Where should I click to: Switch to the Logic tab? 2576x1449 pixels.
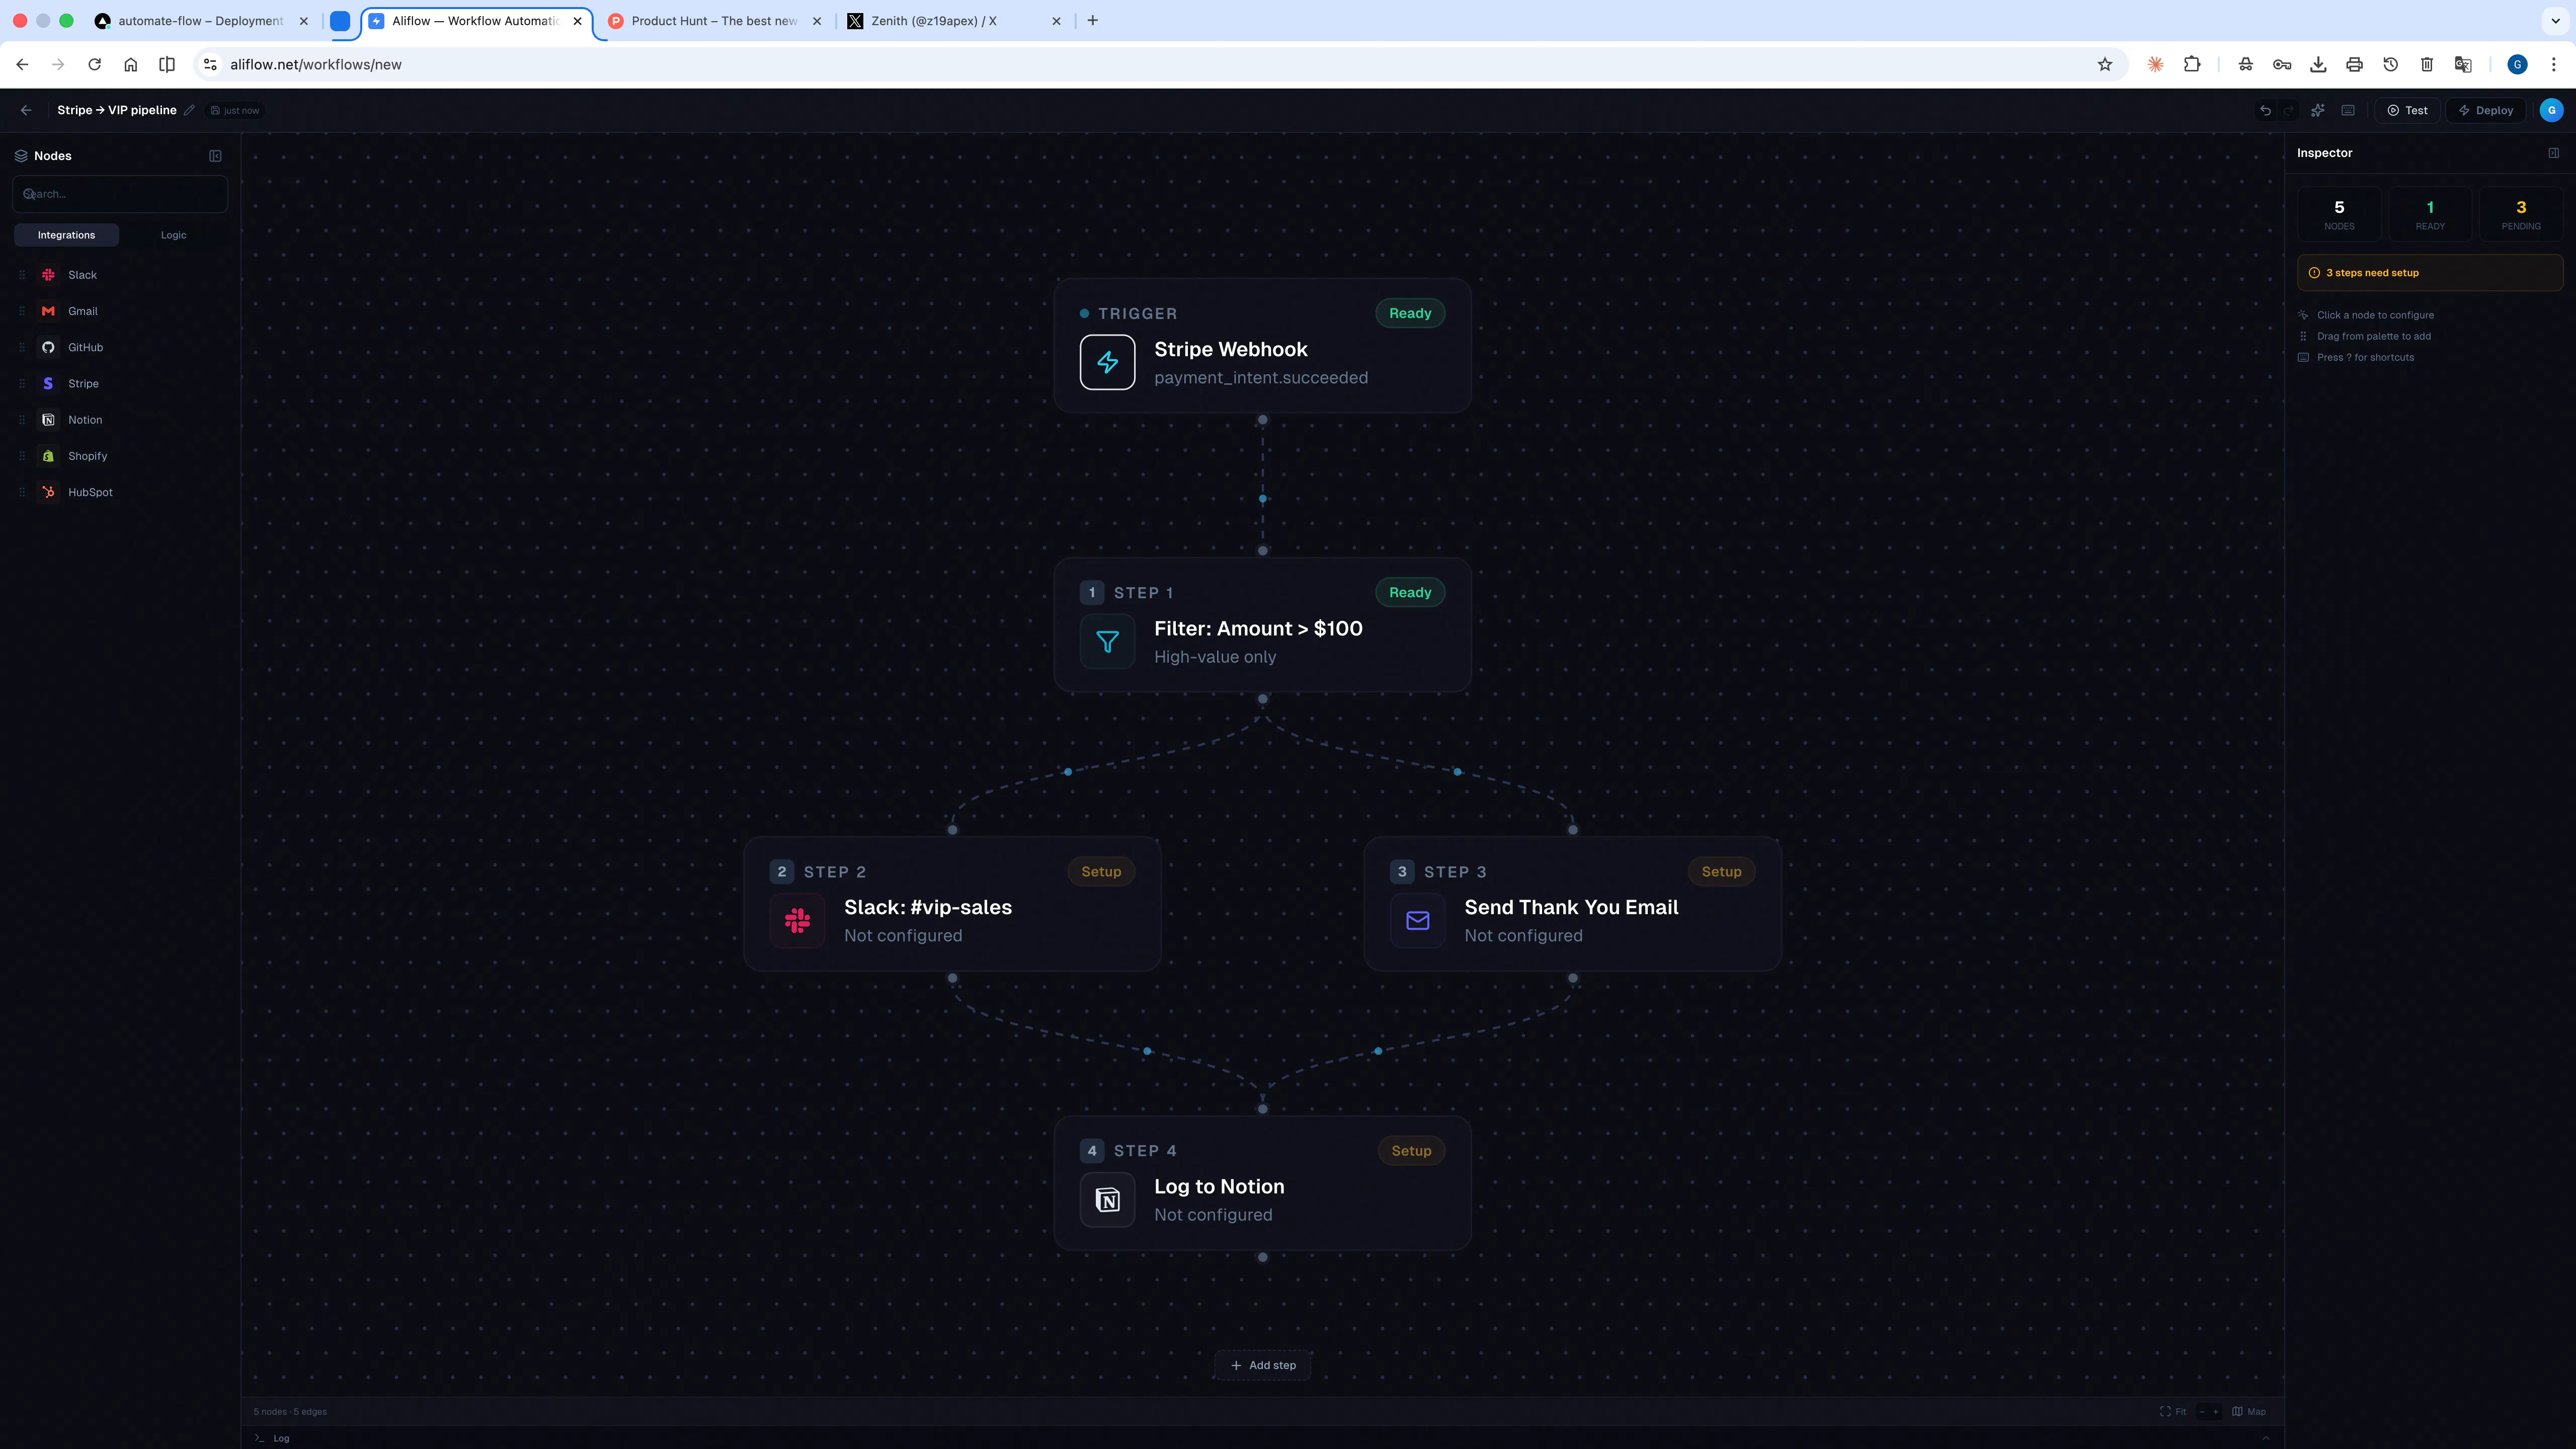point(173,235)
